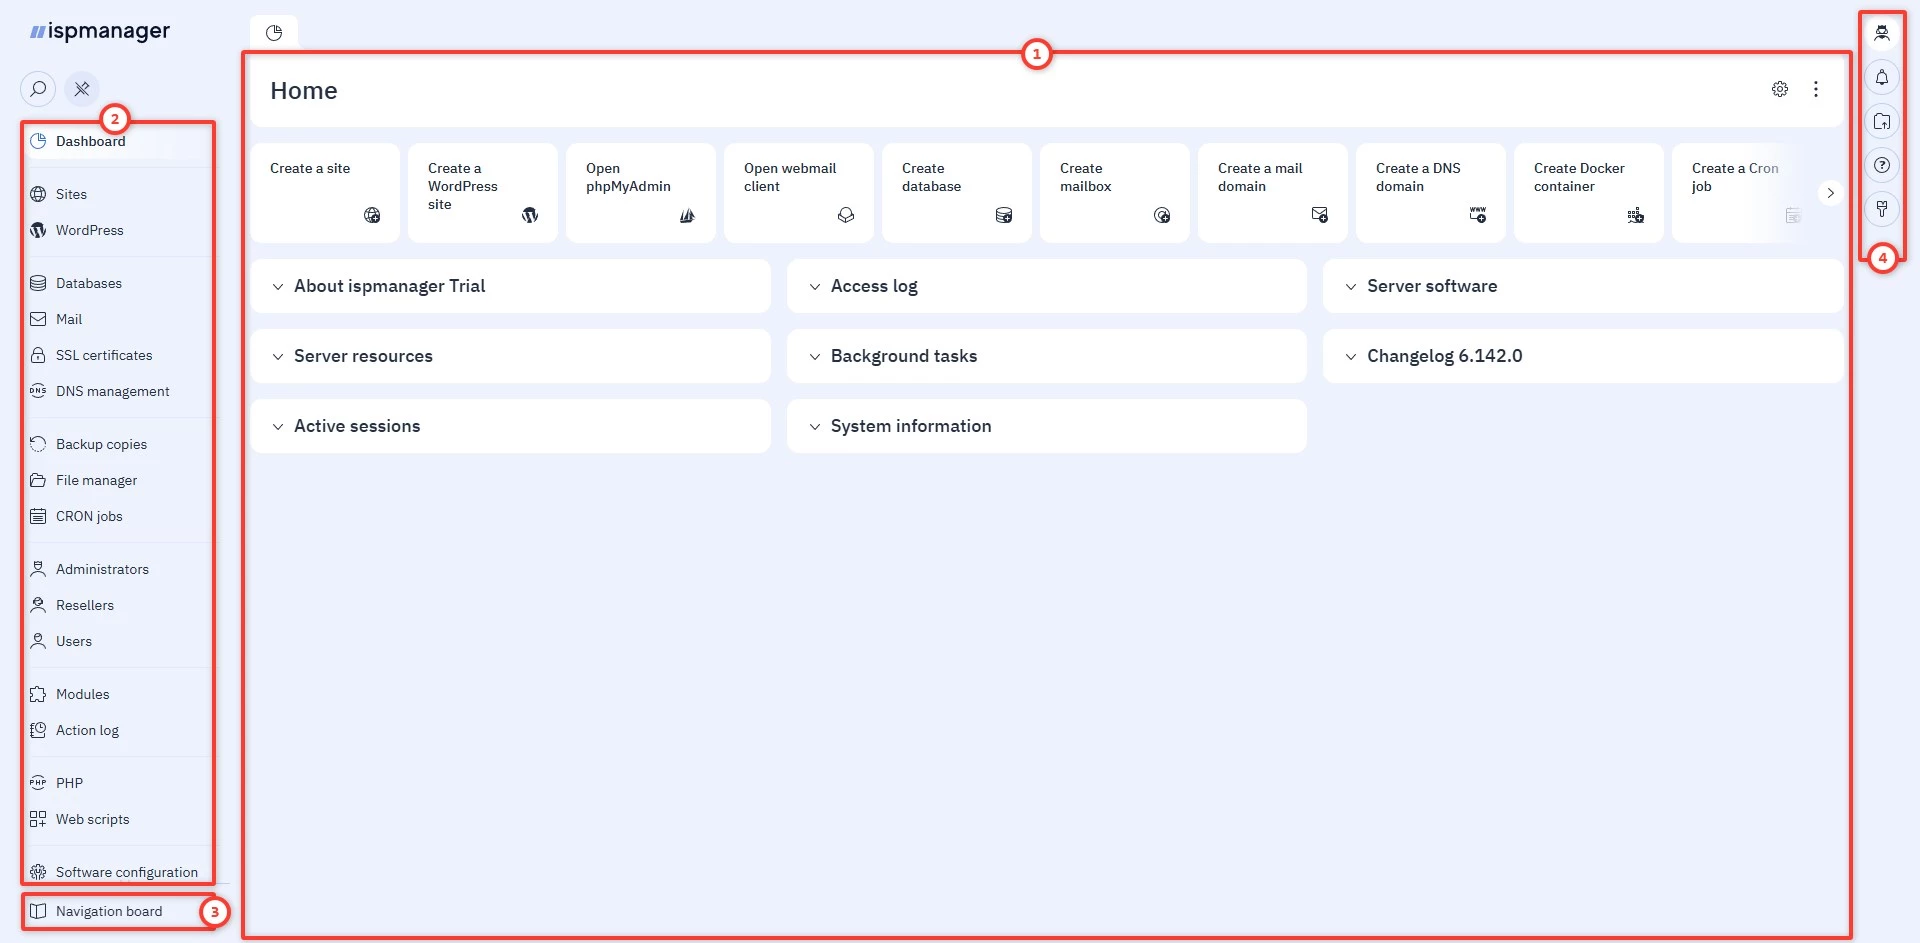Image resolution: width=1920 pixels, height=943 pixels.
Task: Open the notifications bell icon
Action: (x=1881, y=77)
